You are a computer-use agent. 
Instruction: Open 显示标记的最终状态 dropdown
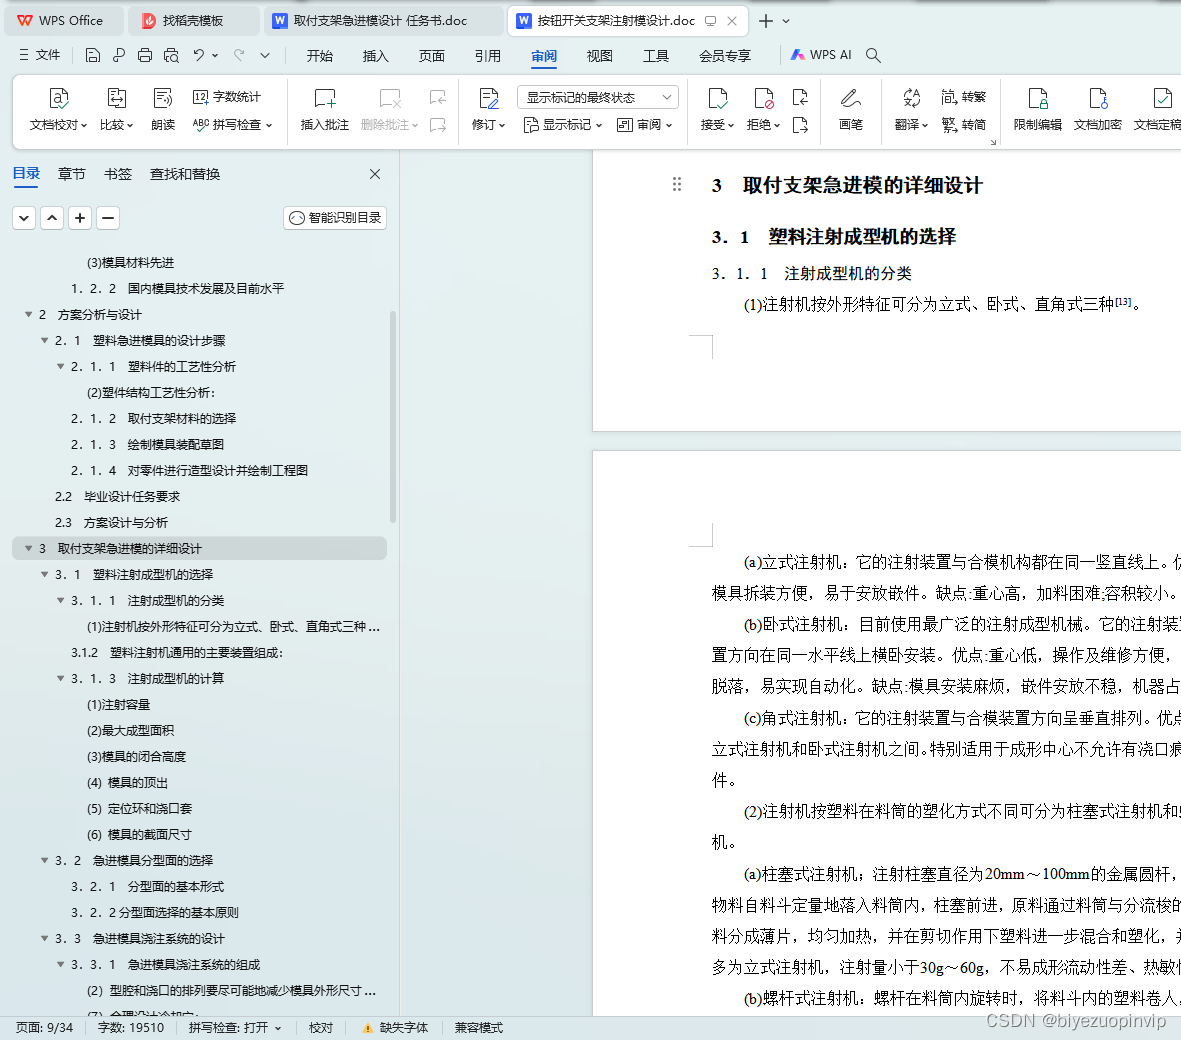[598, 97]
